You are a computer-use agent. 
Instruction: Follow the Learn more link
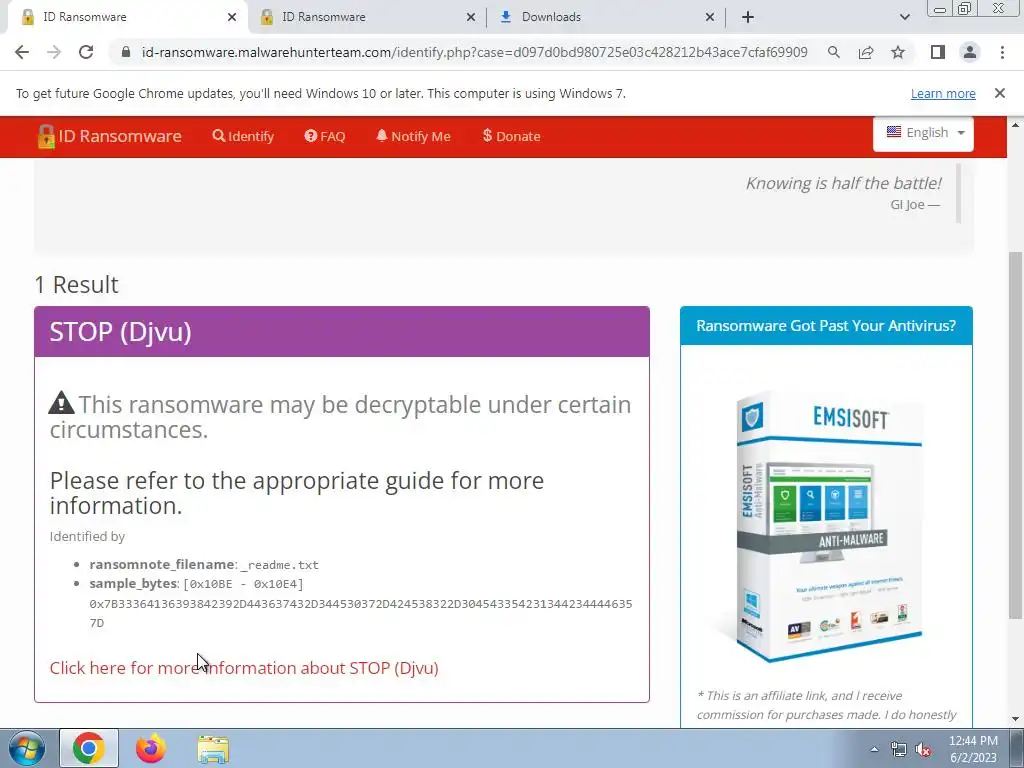(x=943, y=93)
